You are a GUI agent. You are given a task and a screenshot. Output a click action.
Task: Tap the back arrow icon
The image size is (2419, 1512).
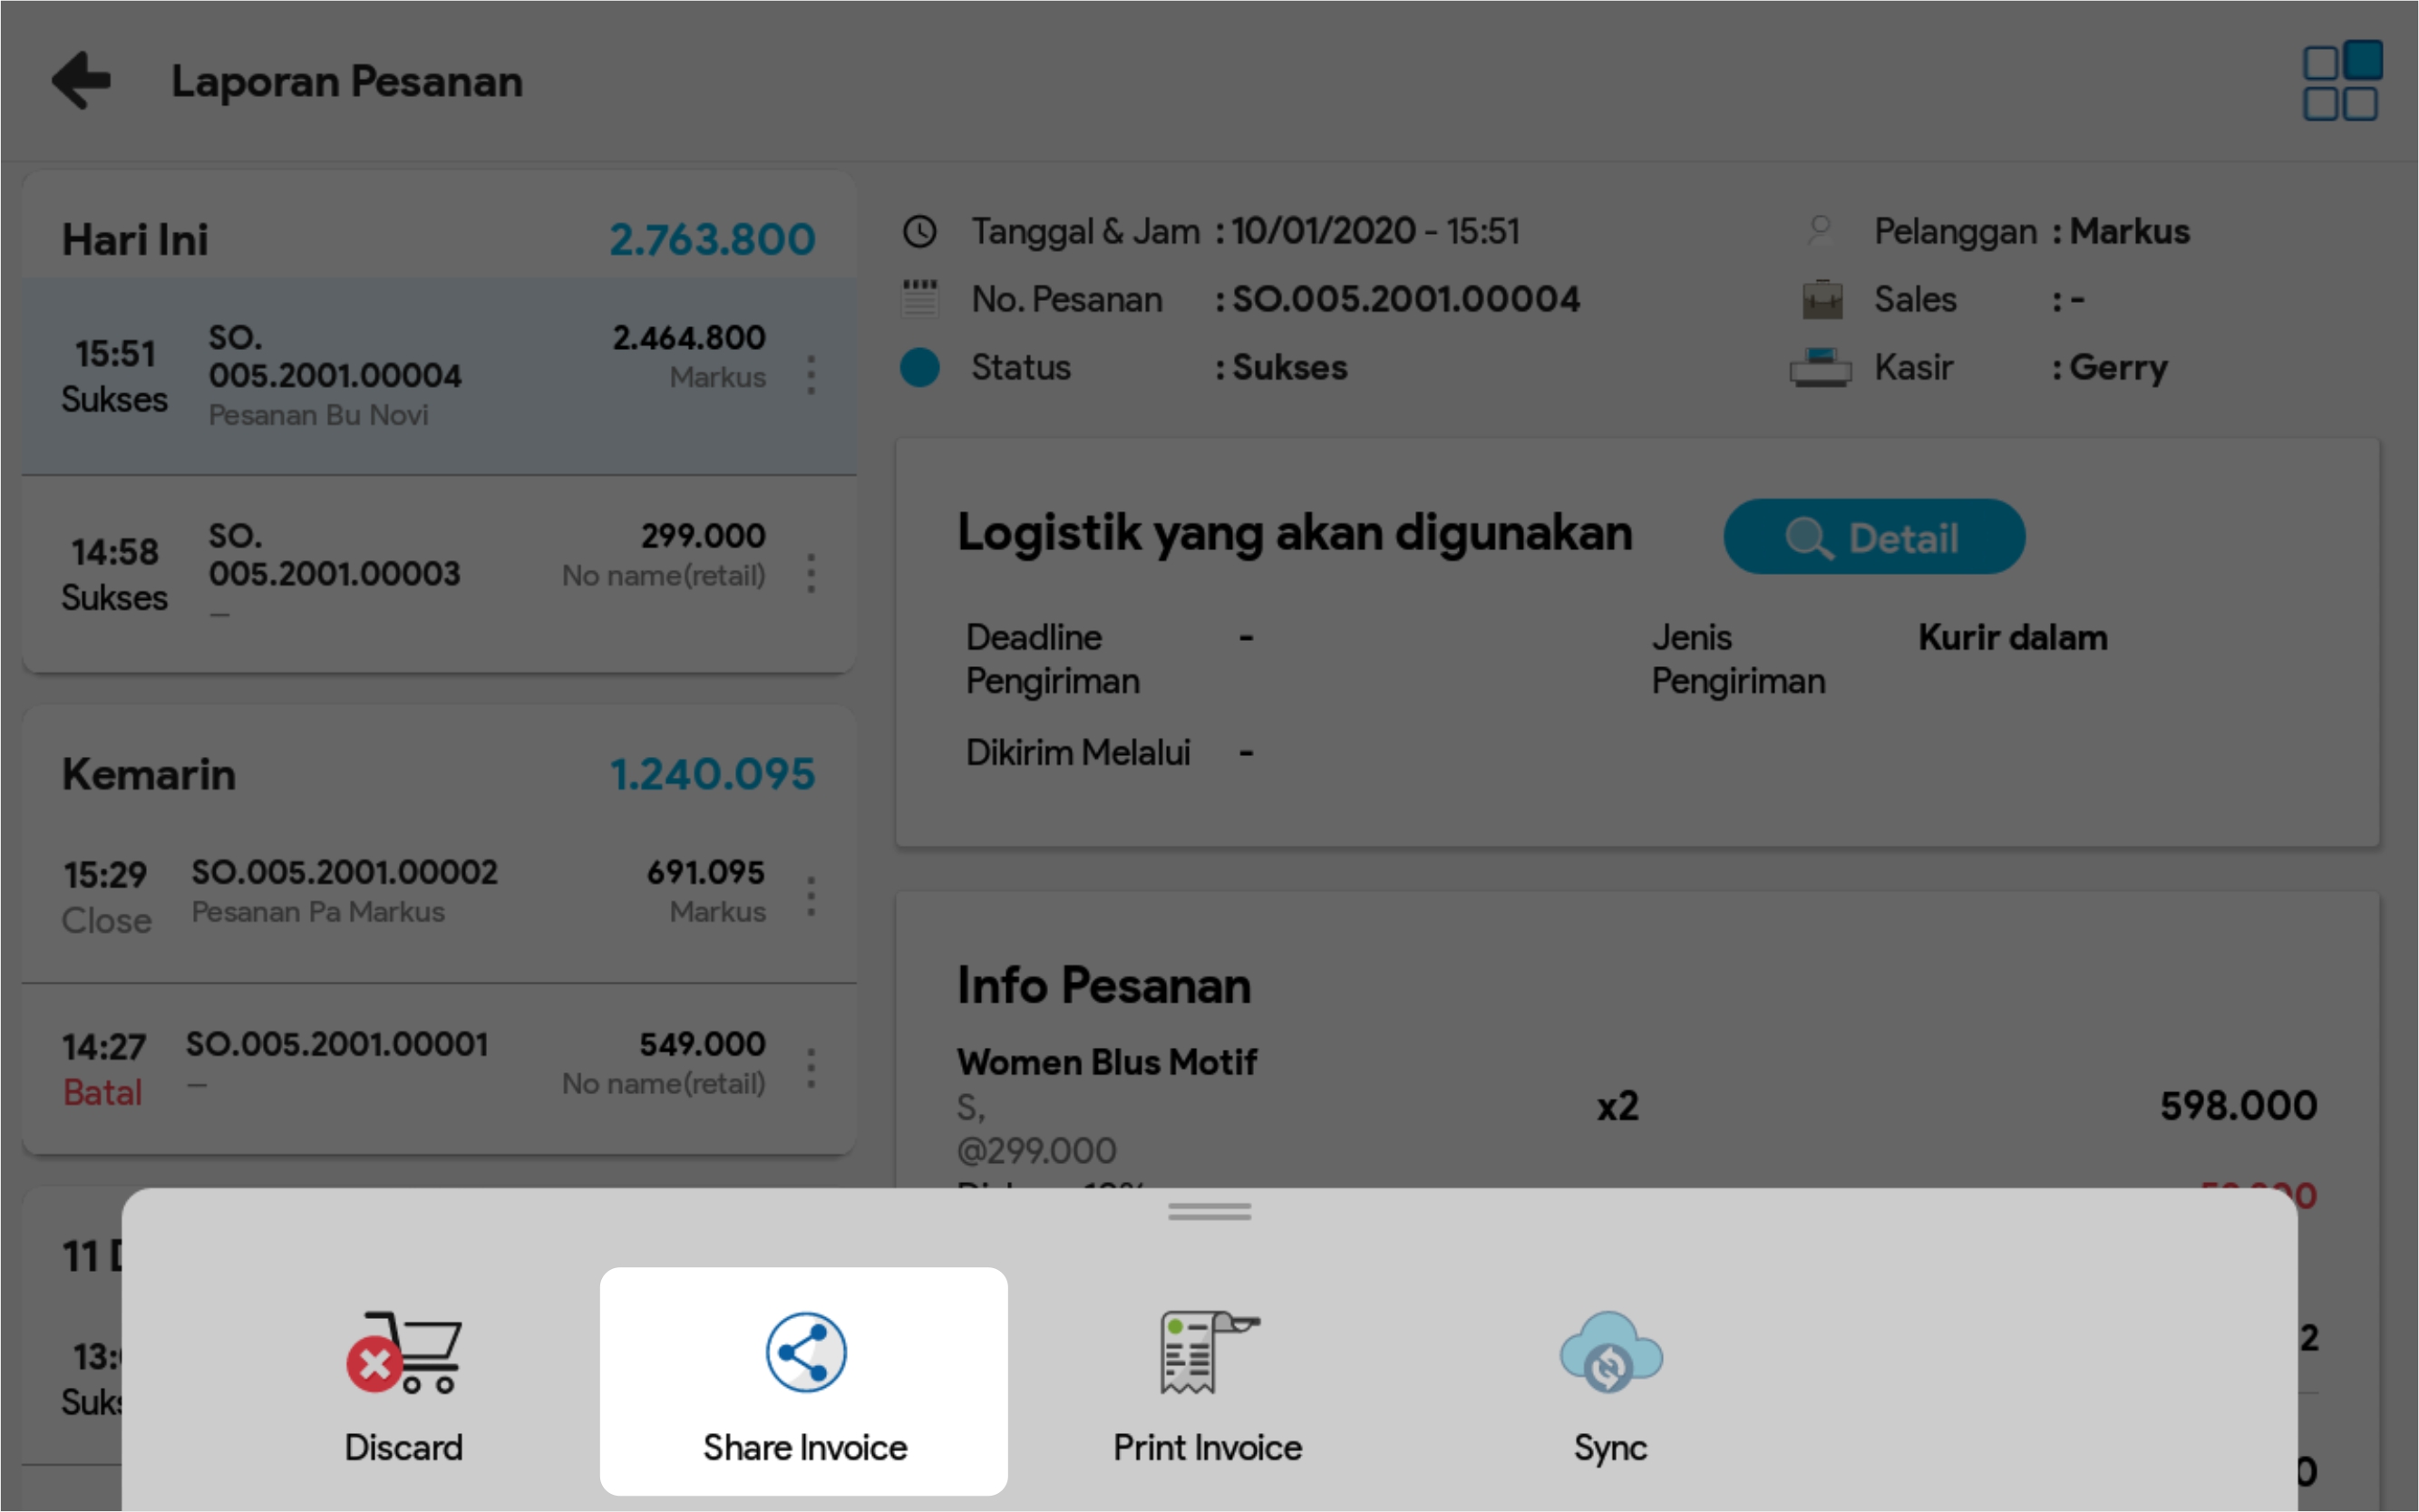(81, 80)
